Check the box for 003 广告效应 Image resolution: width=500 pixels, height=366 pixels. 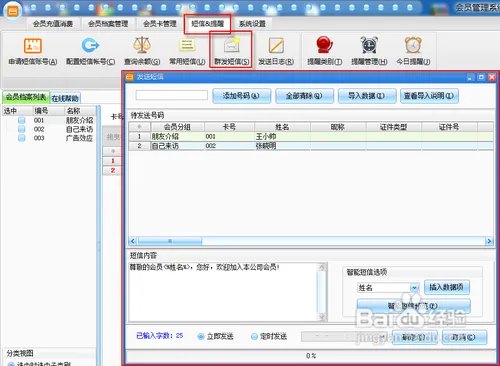(x=21, y=138)
